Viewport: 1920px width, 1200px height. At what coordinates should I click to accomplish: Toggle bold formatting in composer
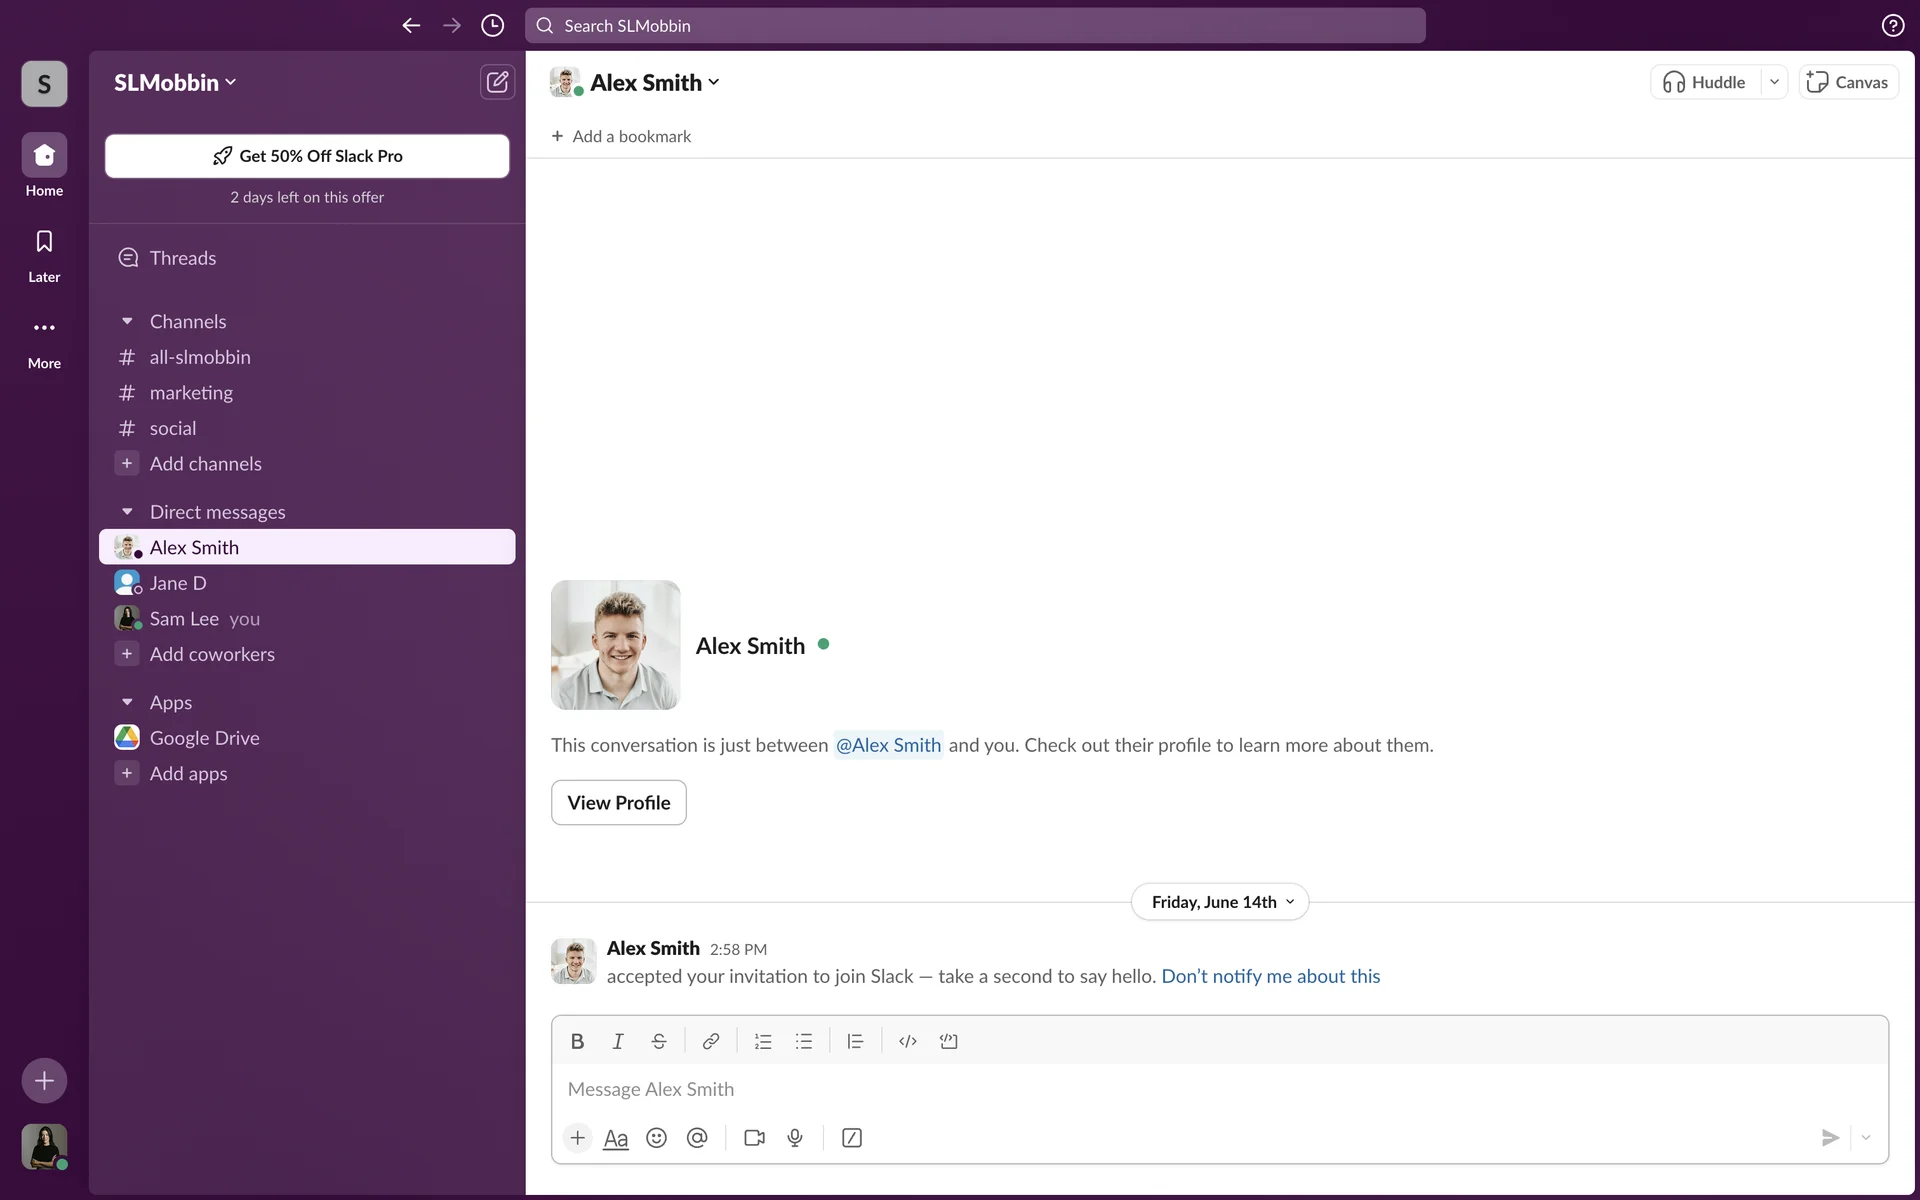[577, 1041]
